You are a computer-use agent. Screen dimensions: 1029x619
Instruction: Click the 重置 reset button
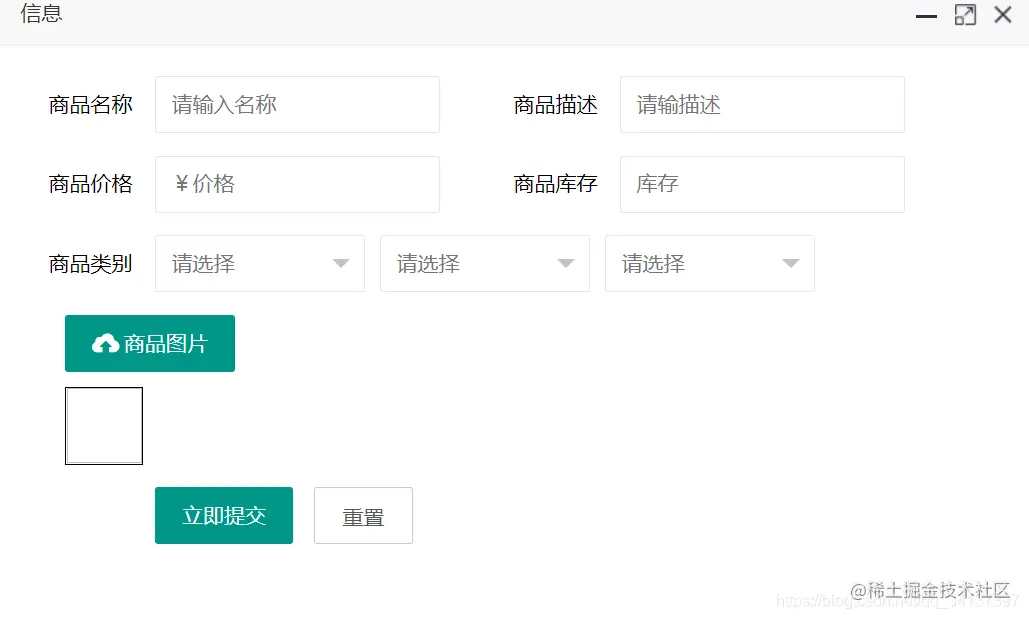pos(363,515)
